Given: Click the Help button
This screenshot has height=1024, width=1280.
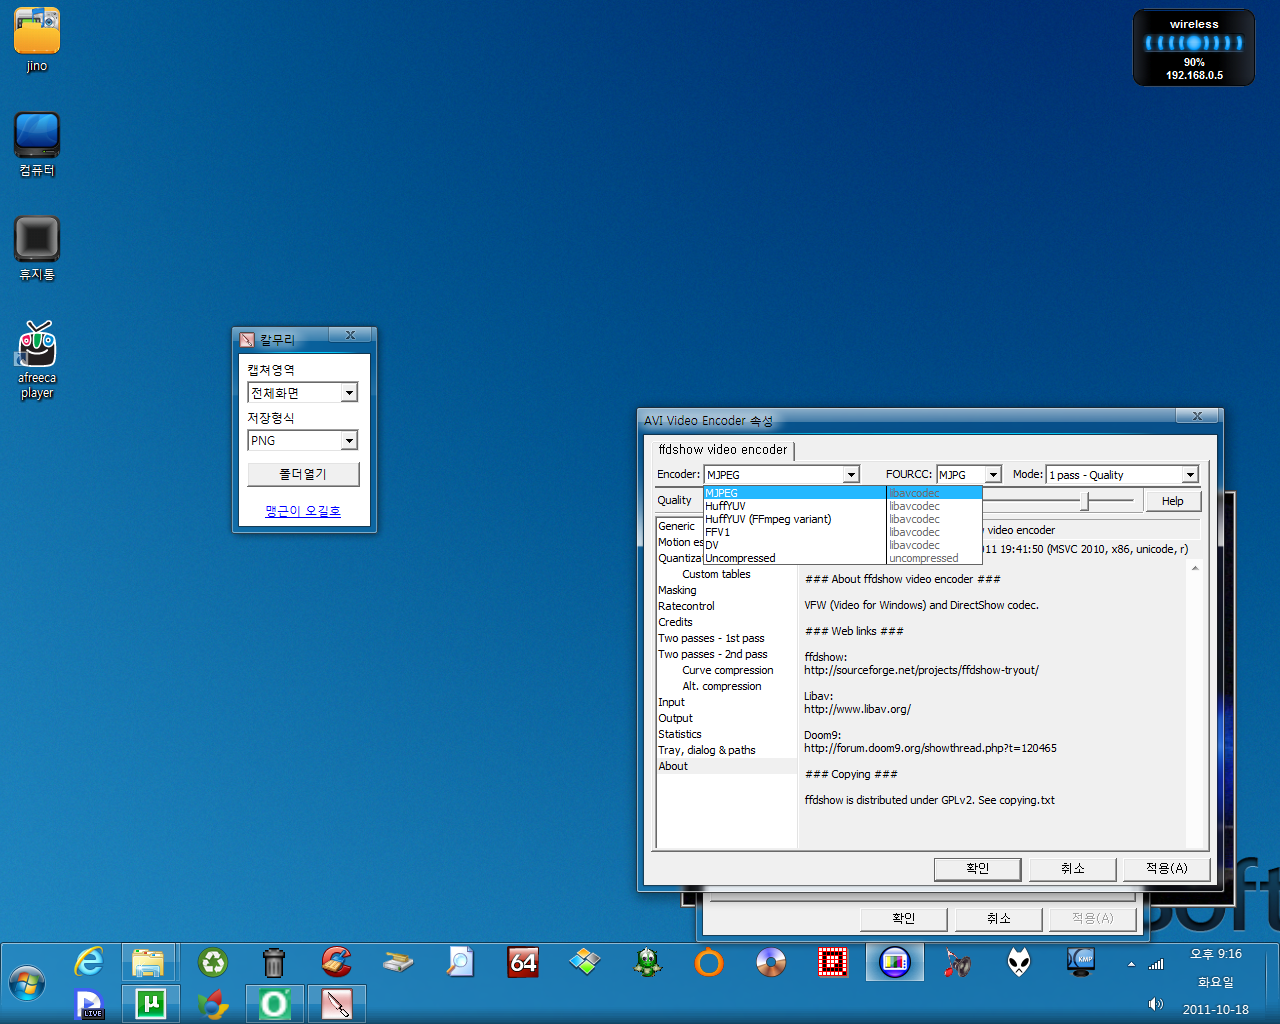Looking at the screenshot, I should point(1173,501).
